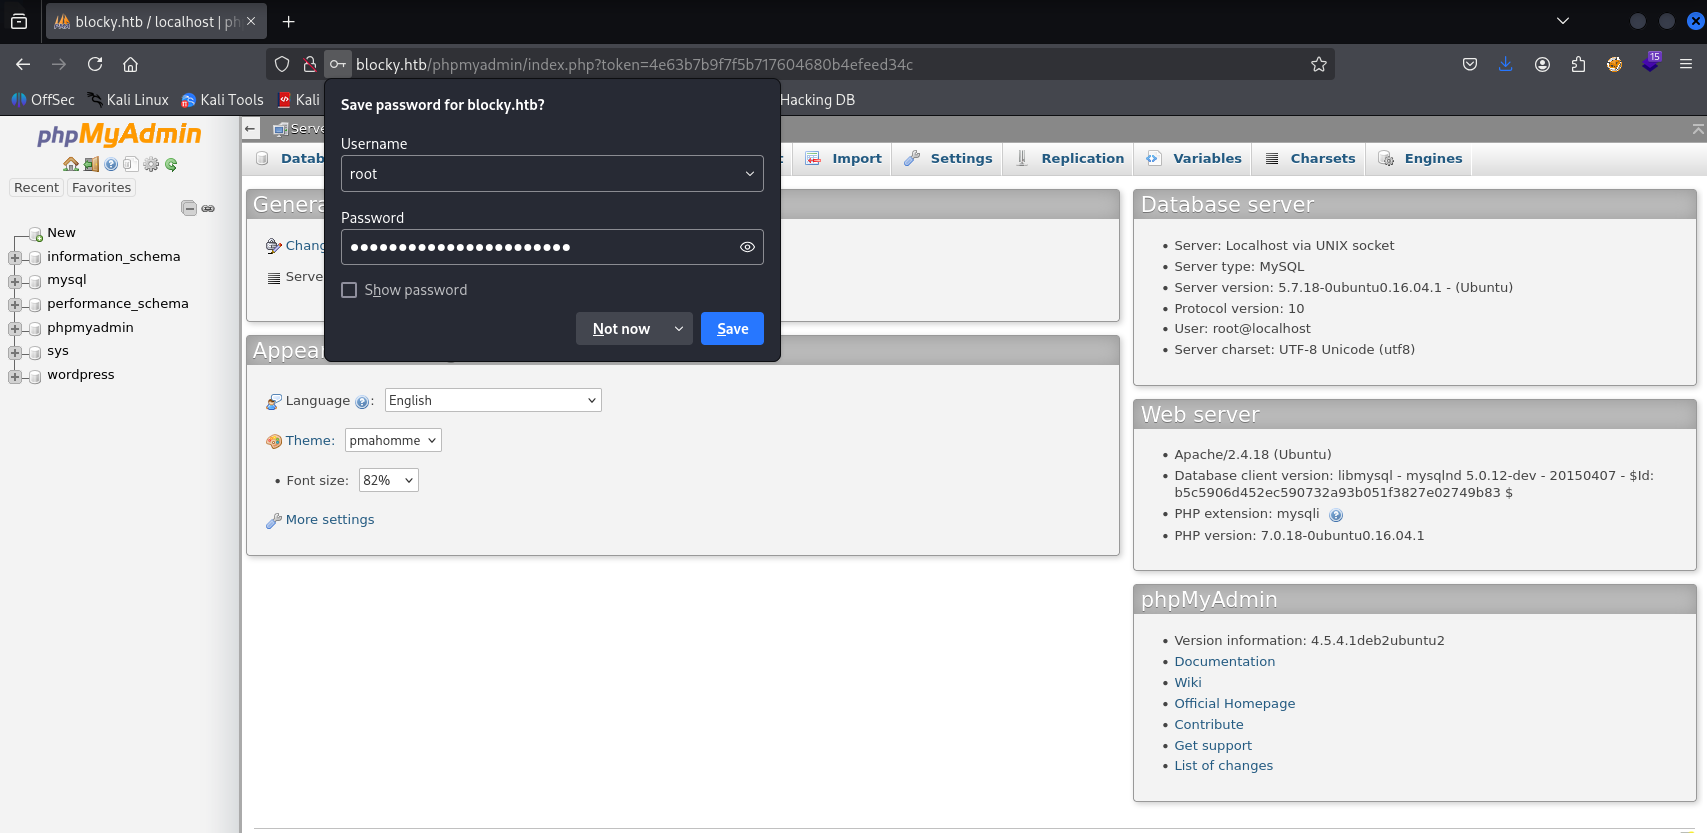This screenshot has height=833, width=1707.
Task: Click Save in the password prompt
Action: 732,329
